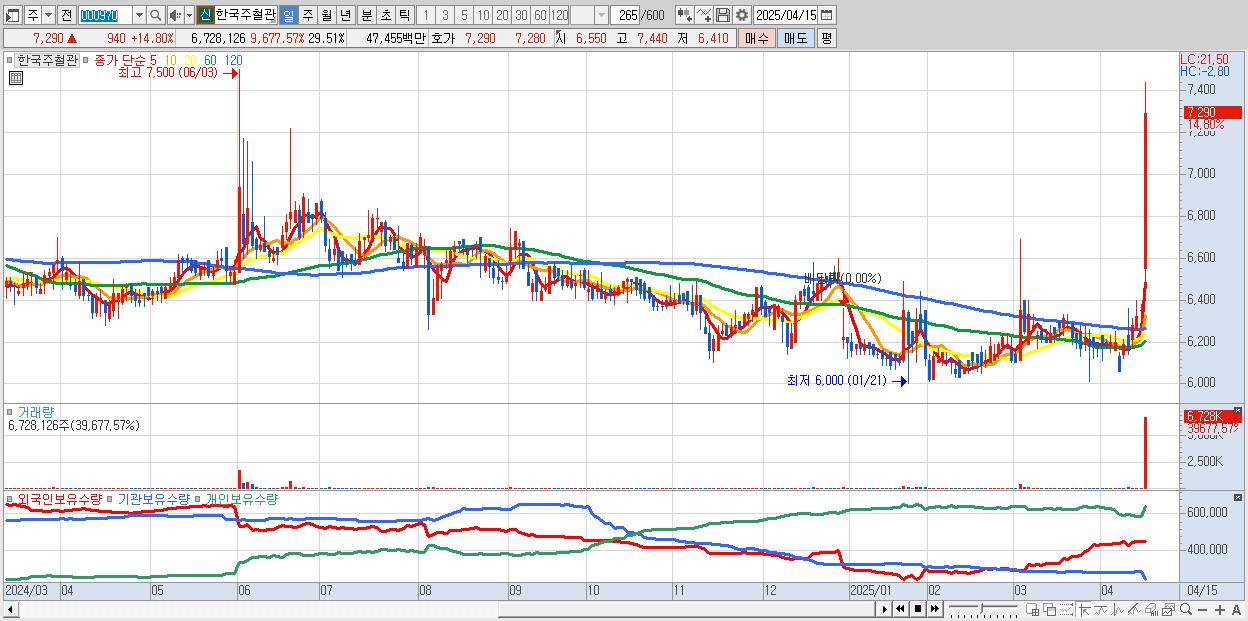The image size is (1248, 621).
Task: Click the 매도 sell button
Action: 795,38
